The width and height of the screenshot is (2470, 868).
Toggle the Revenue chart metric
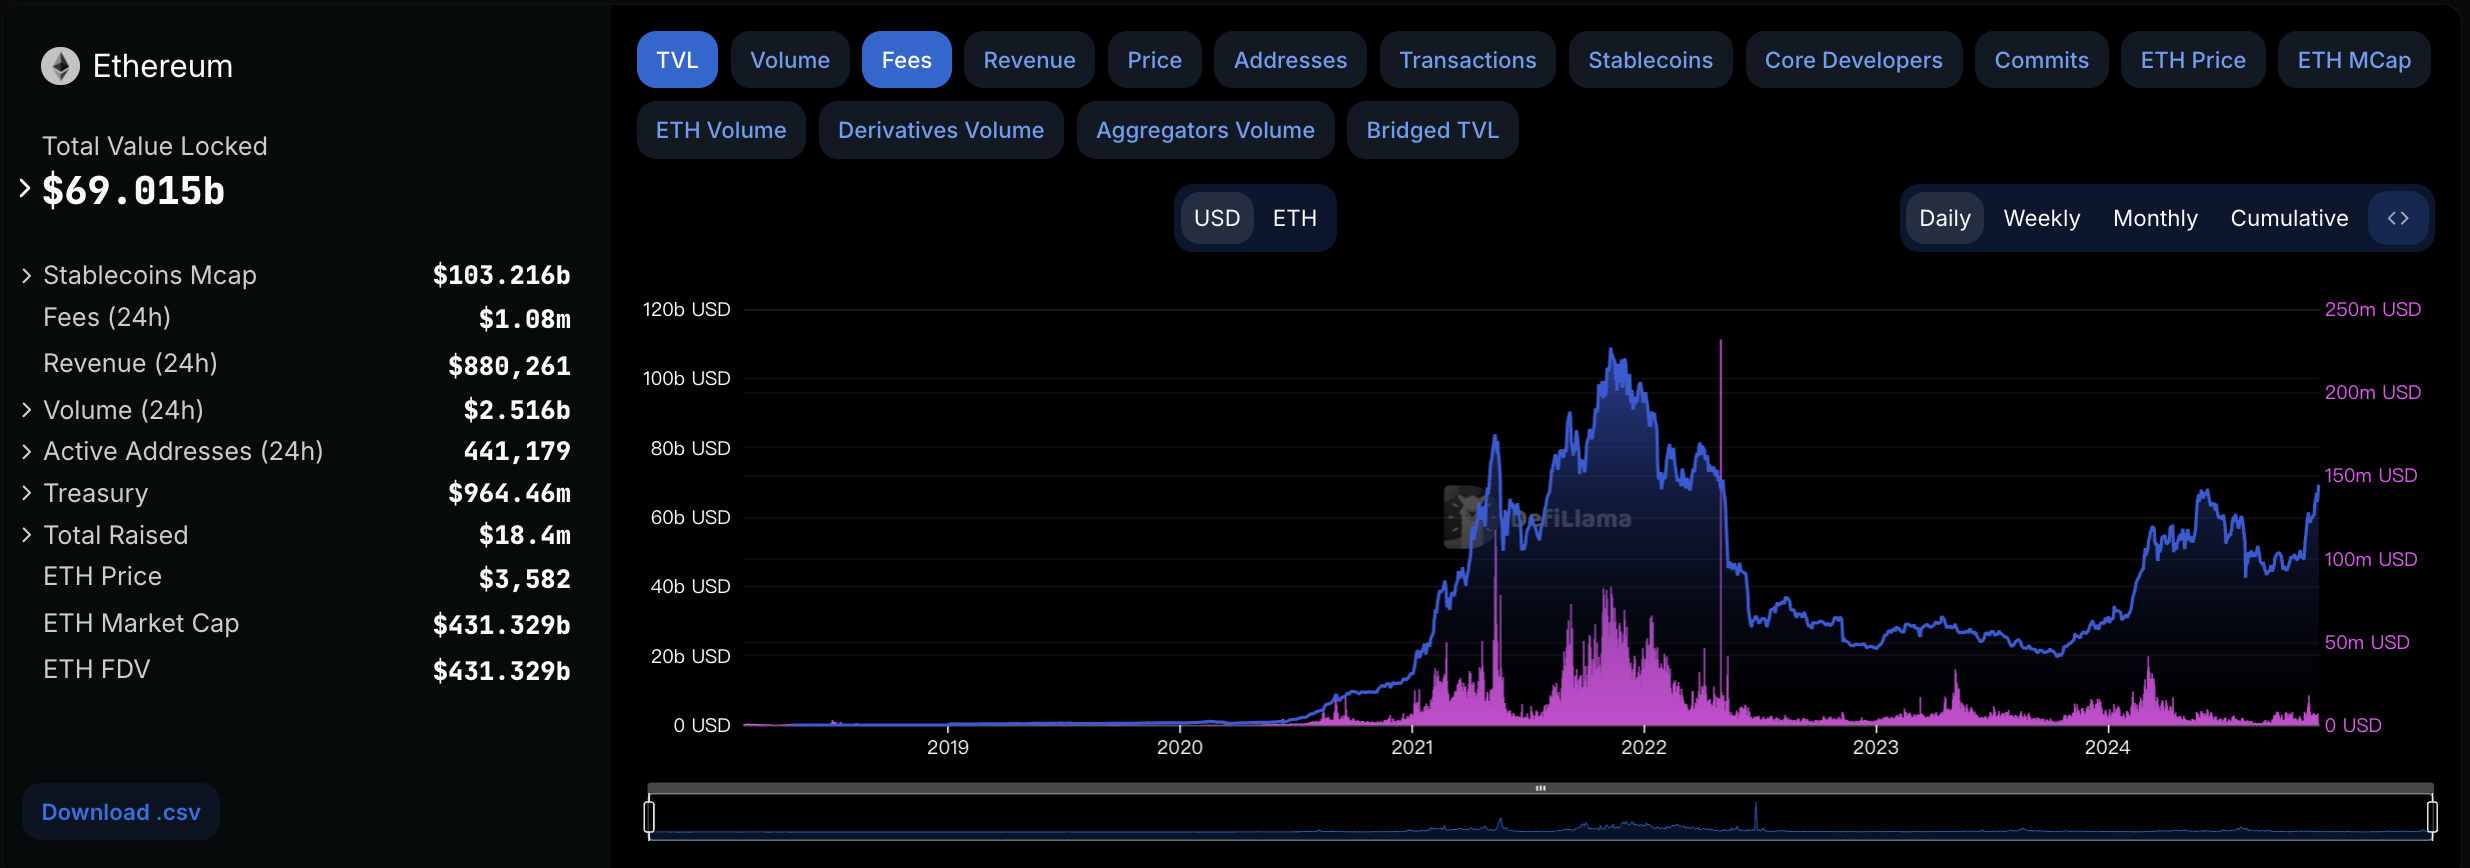tap(1029, 60)
